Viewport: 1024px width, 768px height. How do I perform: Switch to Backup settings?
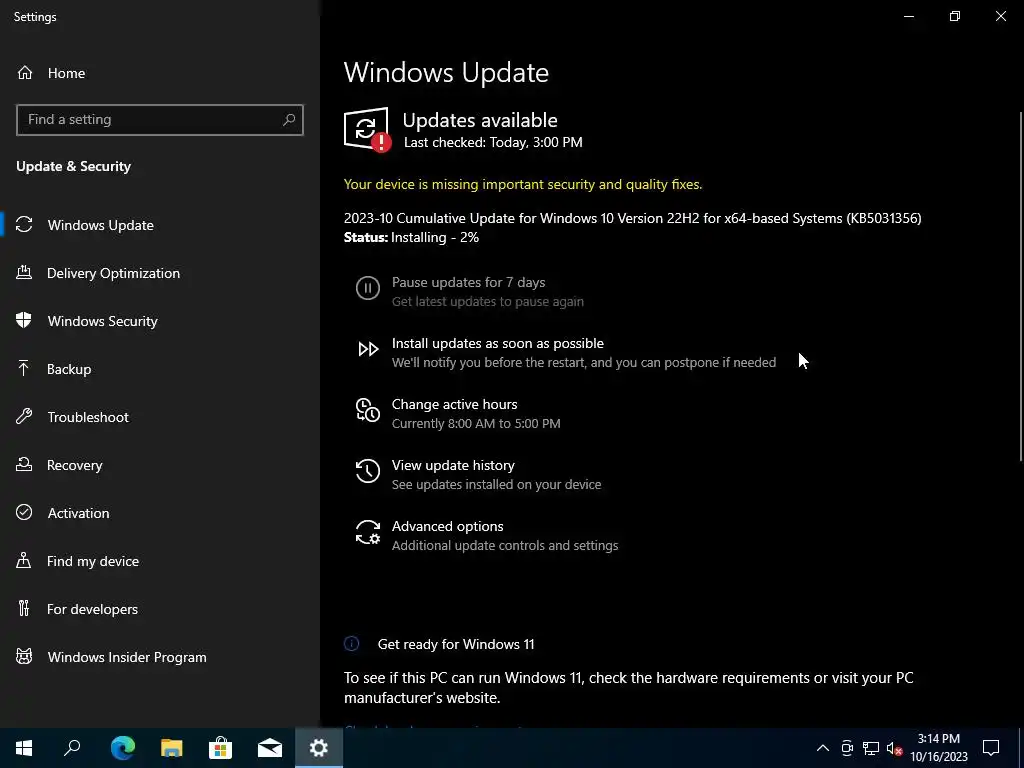tap(160, 368)
